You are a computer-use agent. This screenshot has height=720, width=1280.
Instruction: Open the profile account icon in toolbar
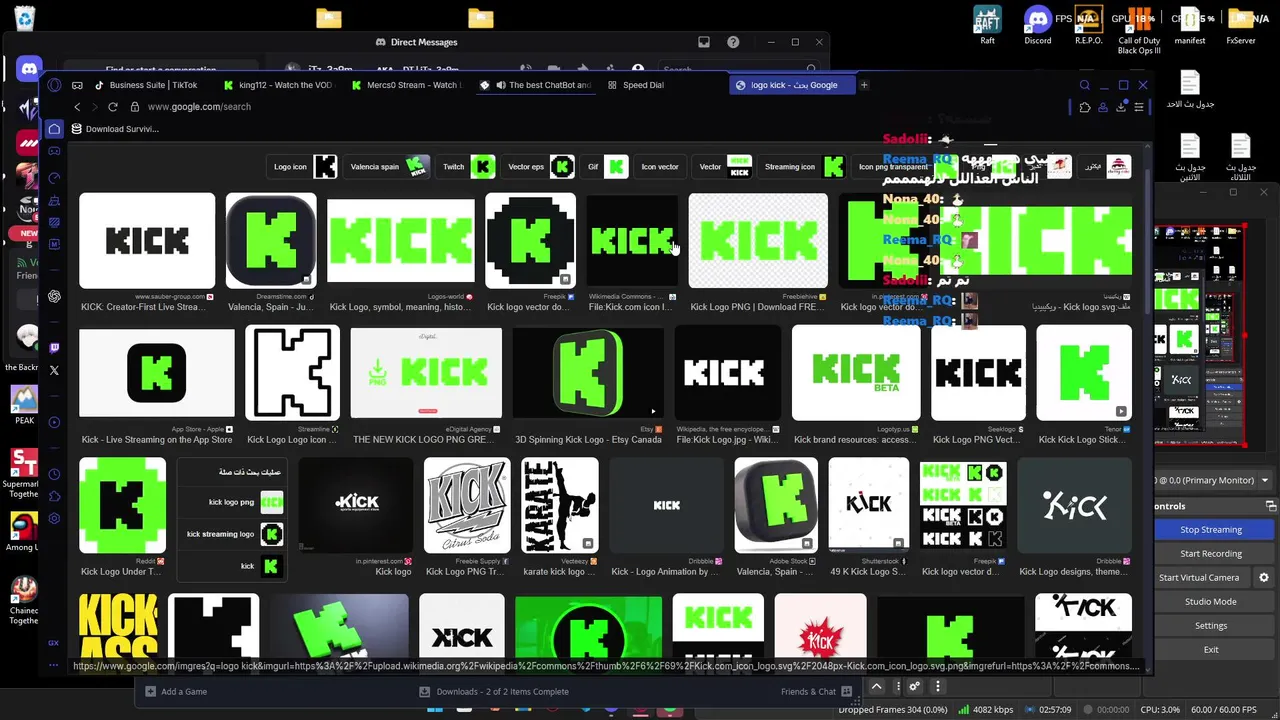(1103, 107)
